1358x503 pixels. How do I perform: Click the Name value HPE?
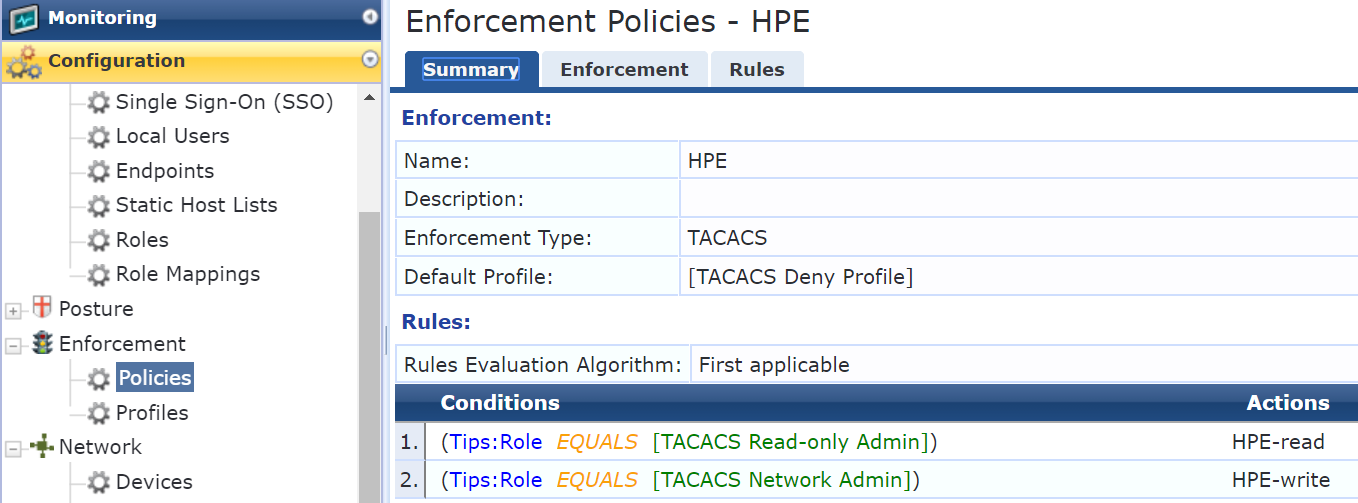click(x=708, y=160)
